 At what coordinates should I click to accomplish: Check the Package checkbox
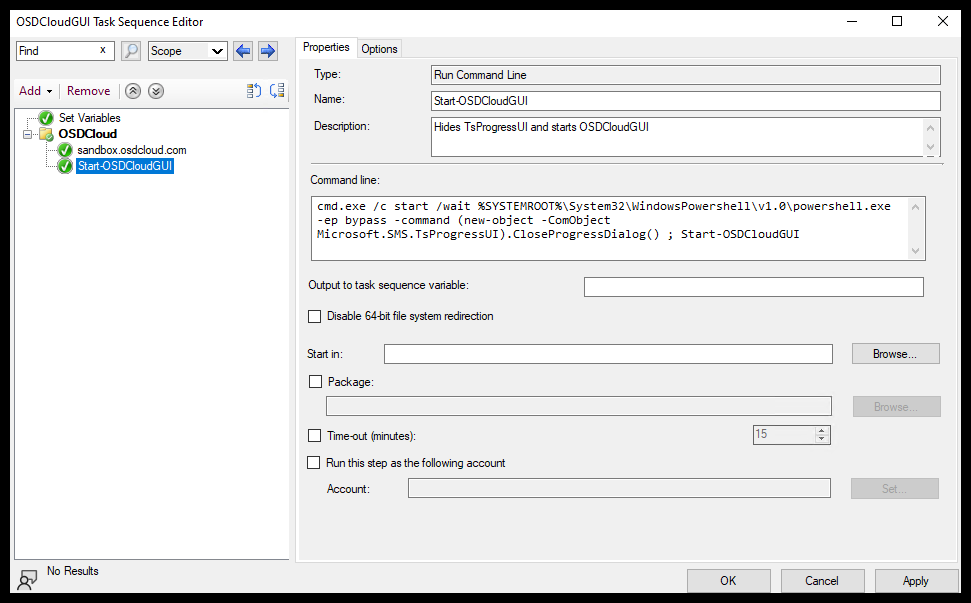point(315,382)
